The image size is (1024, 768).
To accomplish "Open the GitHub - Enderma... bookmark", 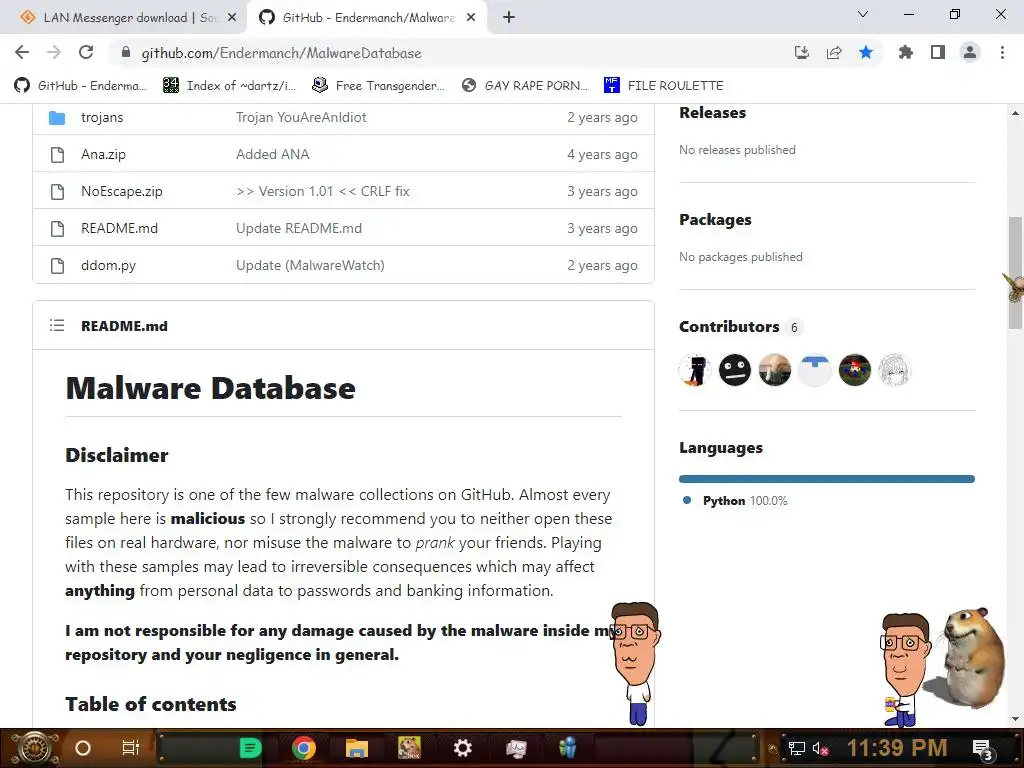I will coord(81,86).
